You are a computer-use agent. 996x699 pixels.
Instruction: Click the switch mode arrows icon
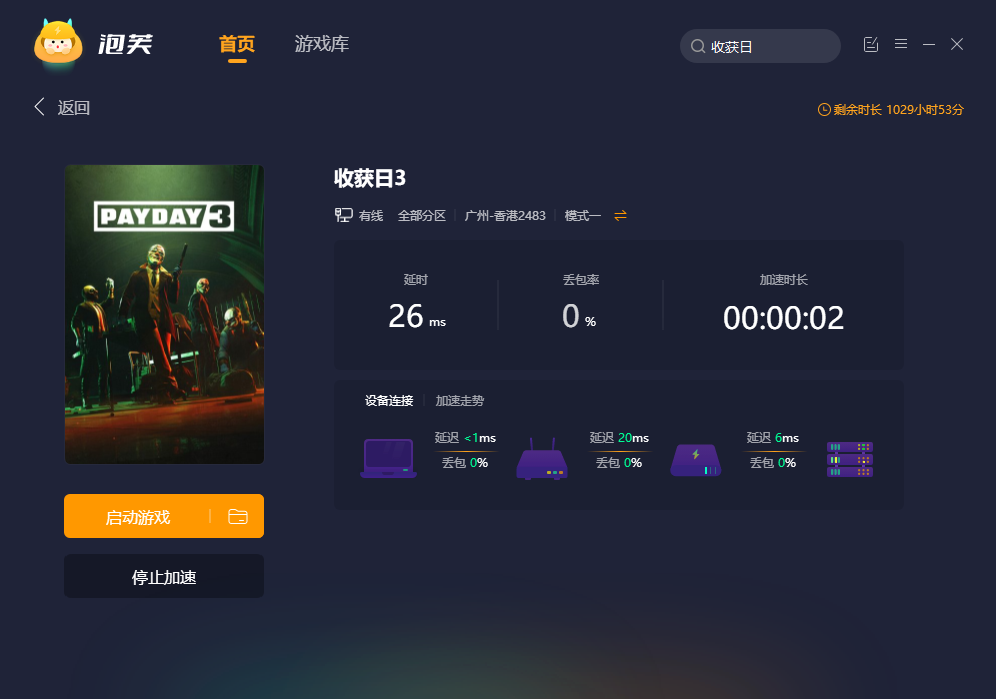620,215
